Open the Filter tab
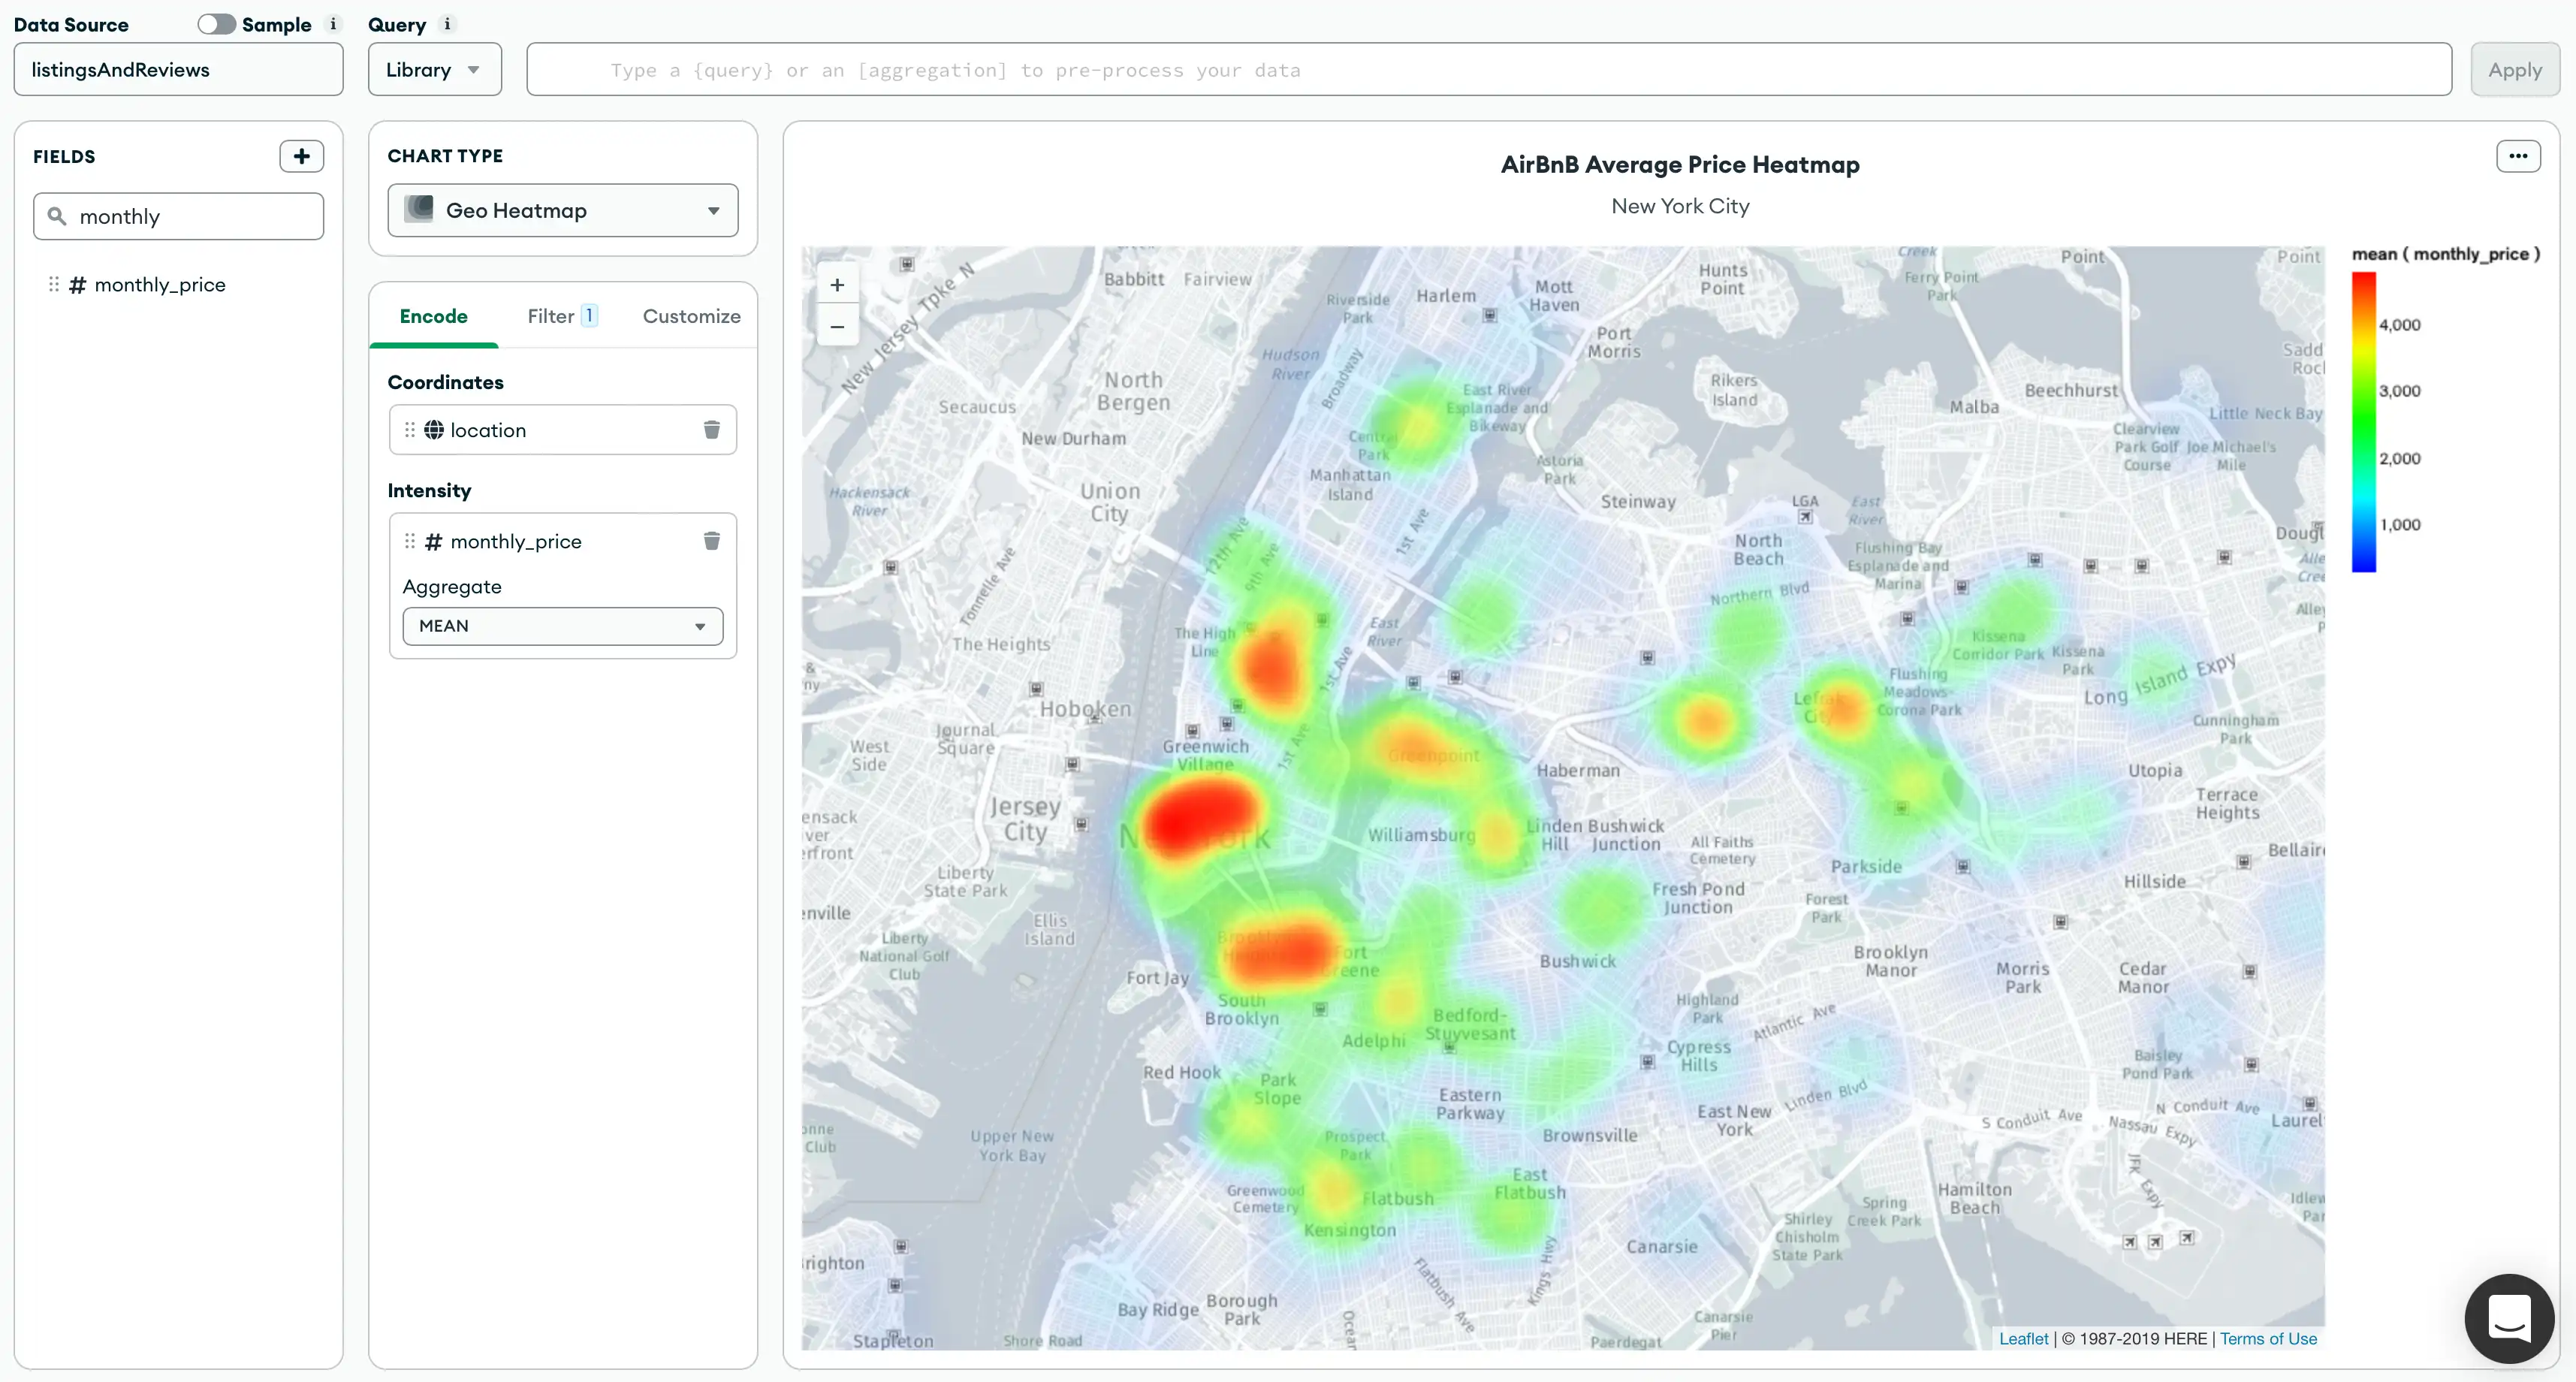The width and height of the screenshot is (2576, 1382). coord(551,316)
